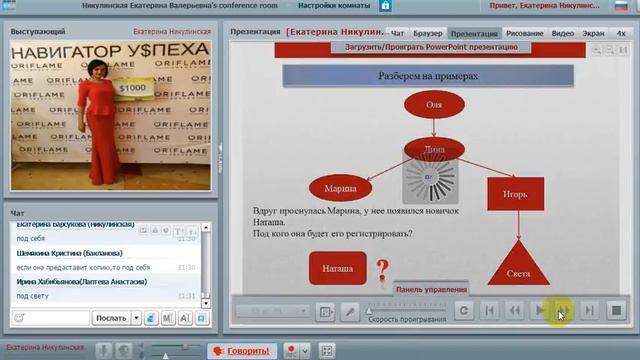Screen dimensions: 640x360
Task: Open Настройки комнаты room settings
Action: coord(334,6)
